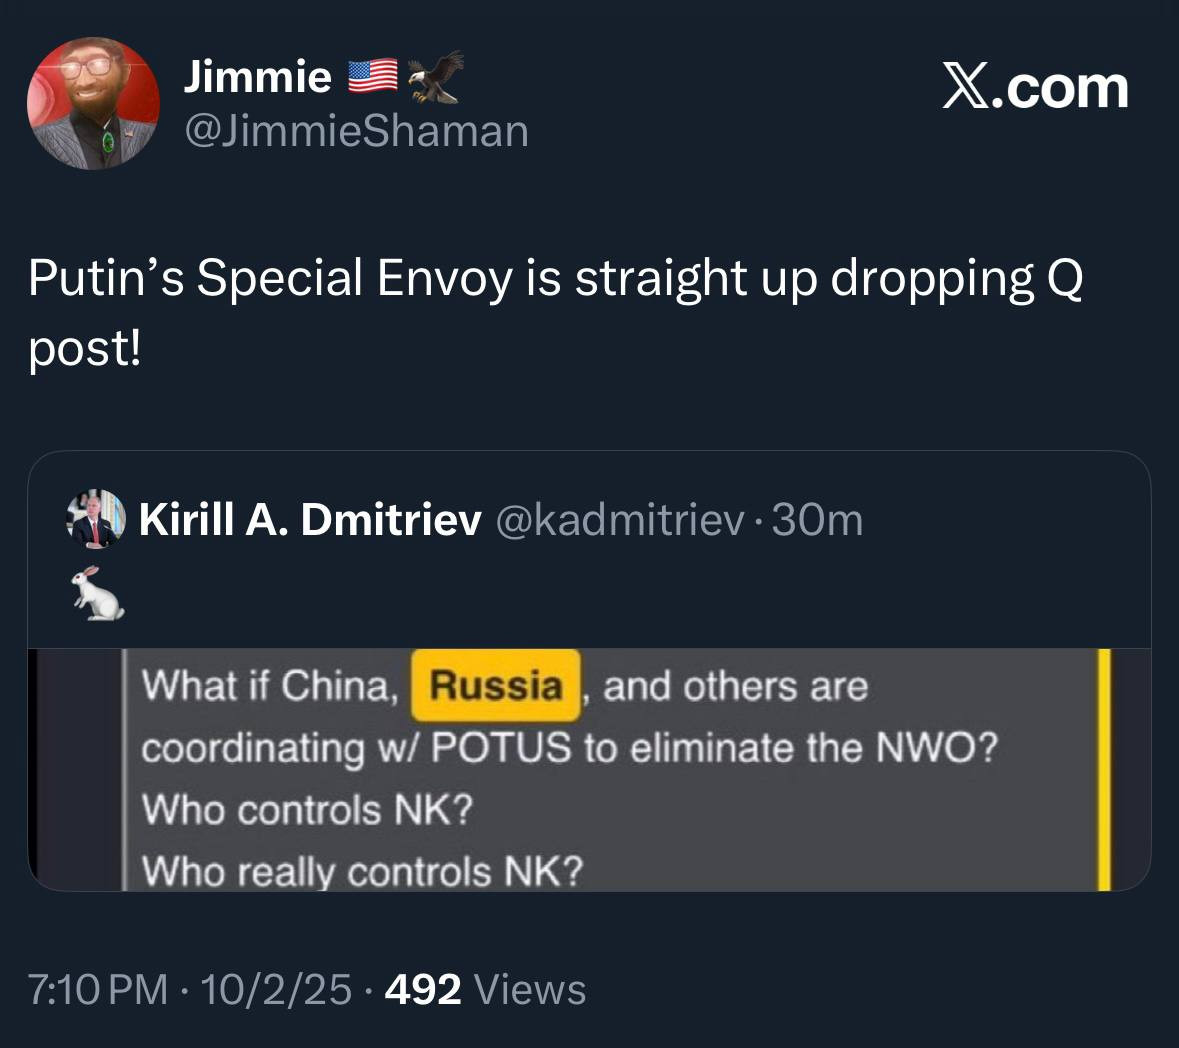
Task: Click the American flag emoji beside Jimmie
Action: coord(372,76)
